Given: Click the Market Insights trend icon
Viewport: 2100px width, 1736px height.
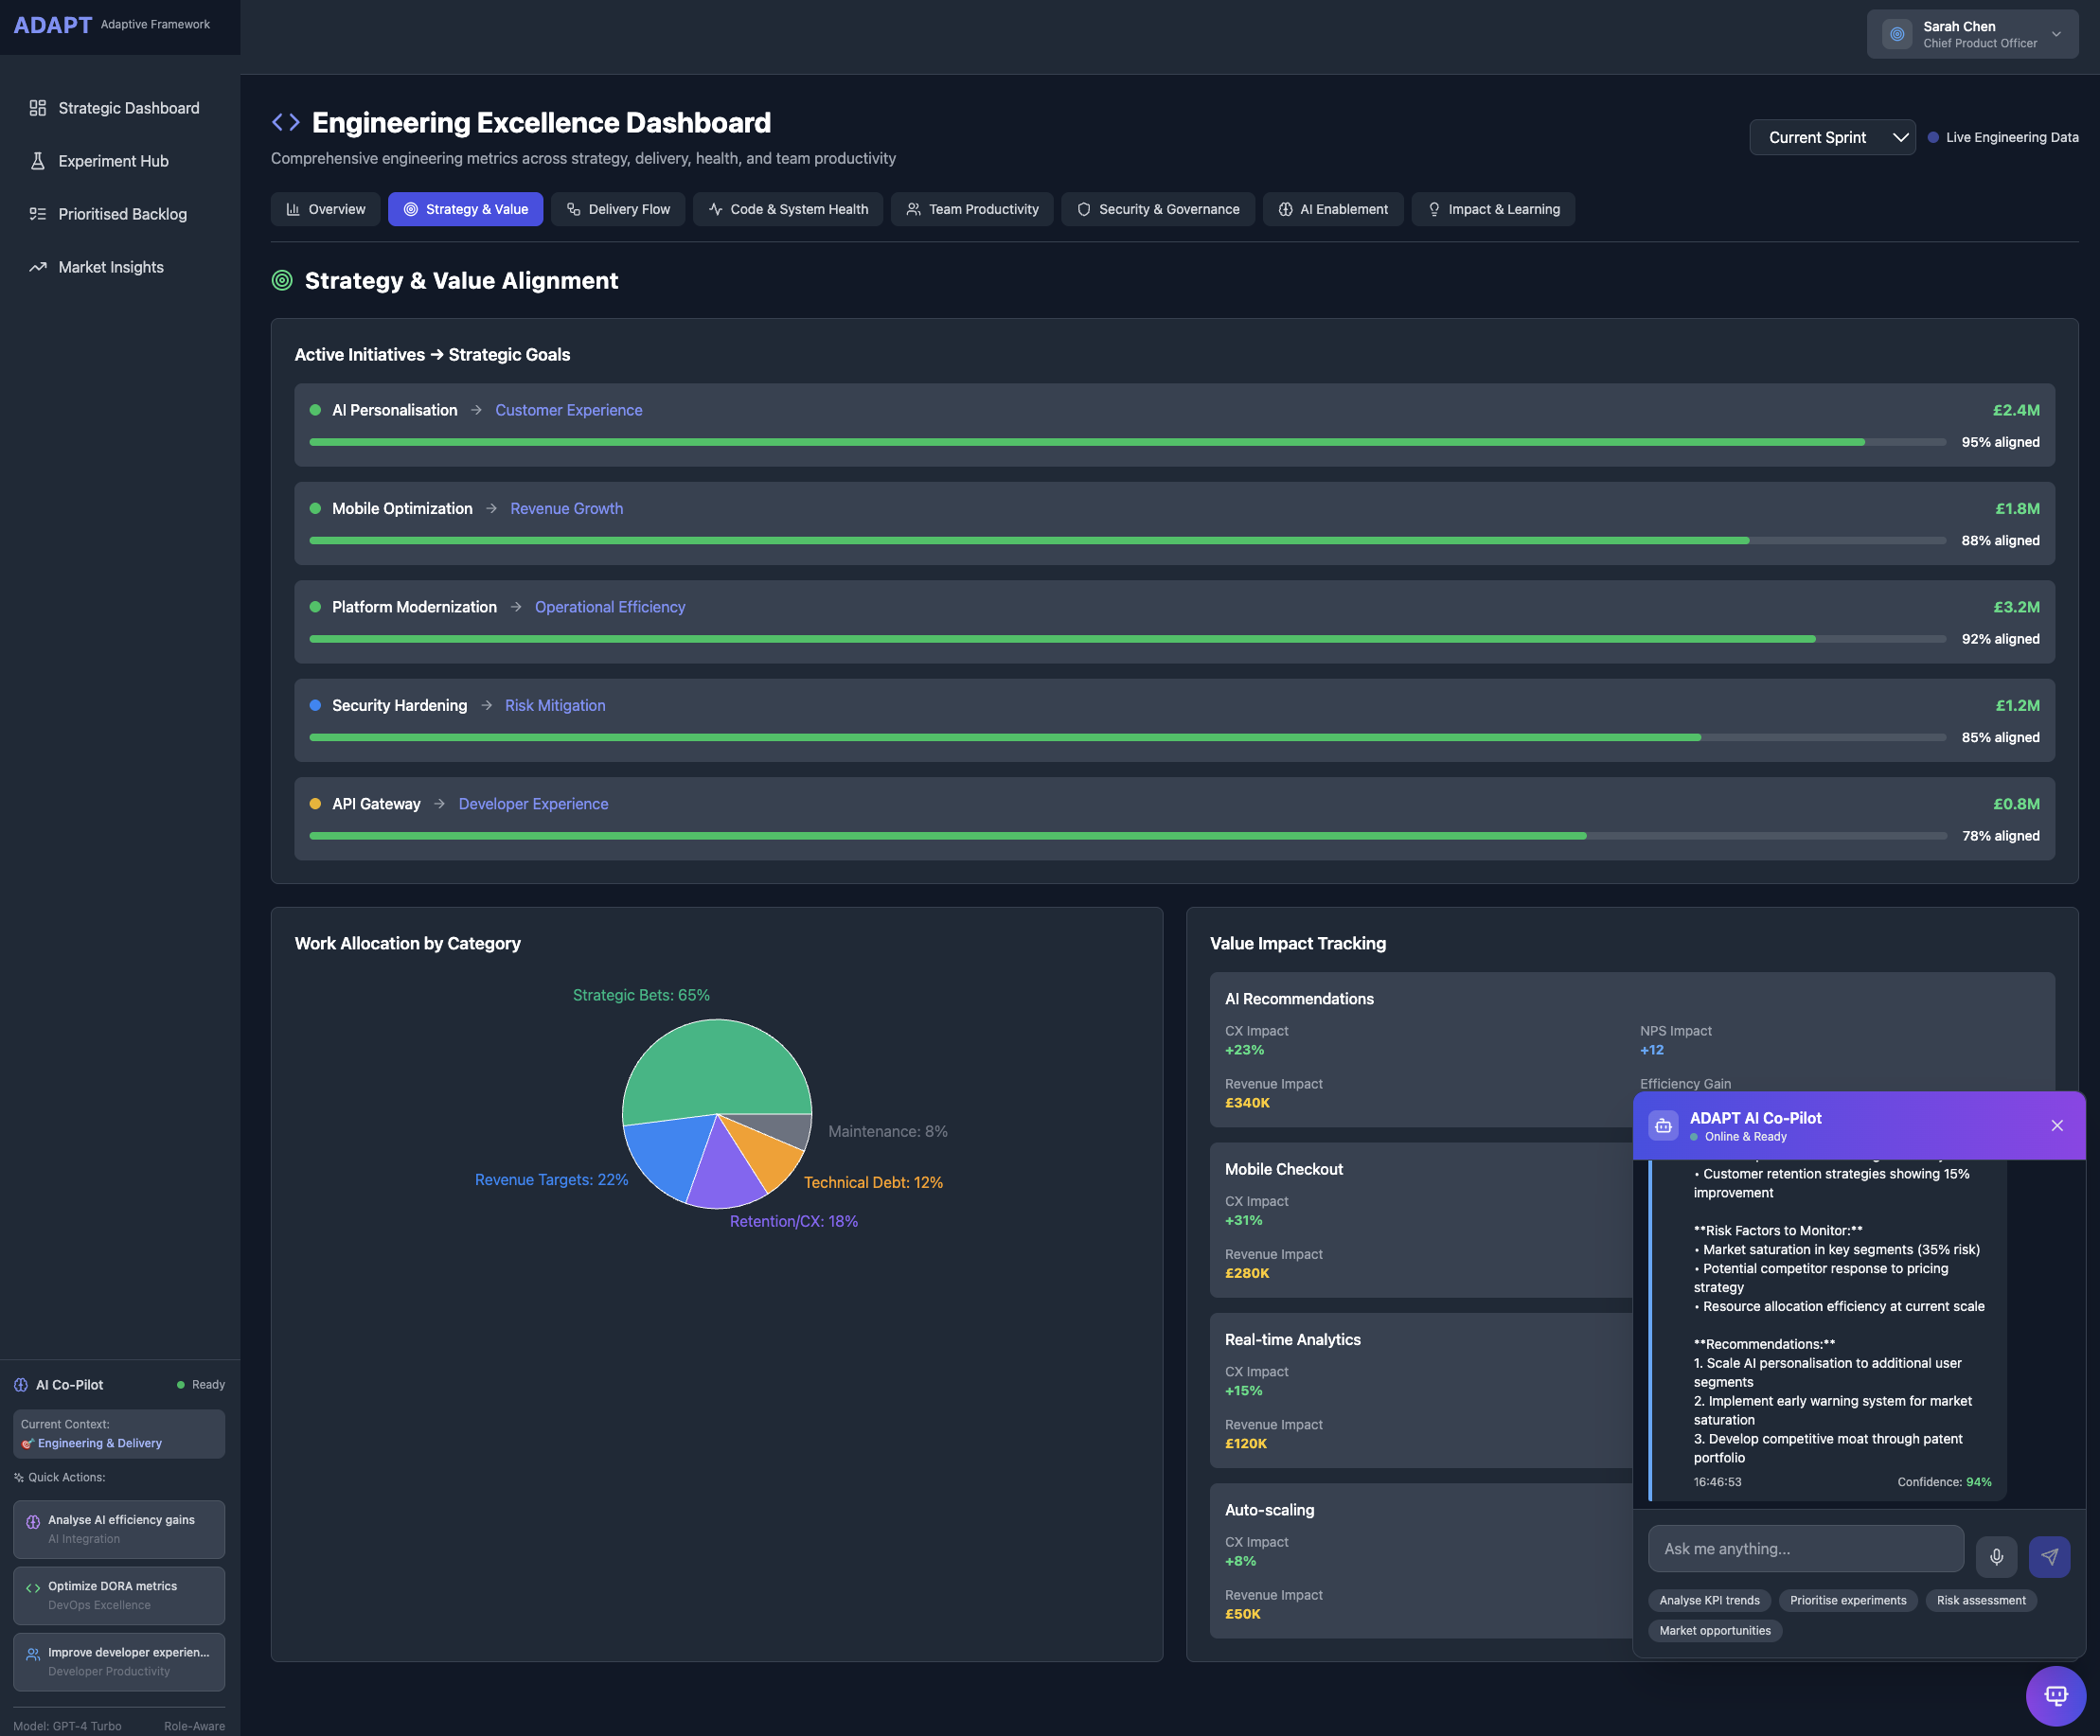Looking at the screenshot, I should 38,267.
